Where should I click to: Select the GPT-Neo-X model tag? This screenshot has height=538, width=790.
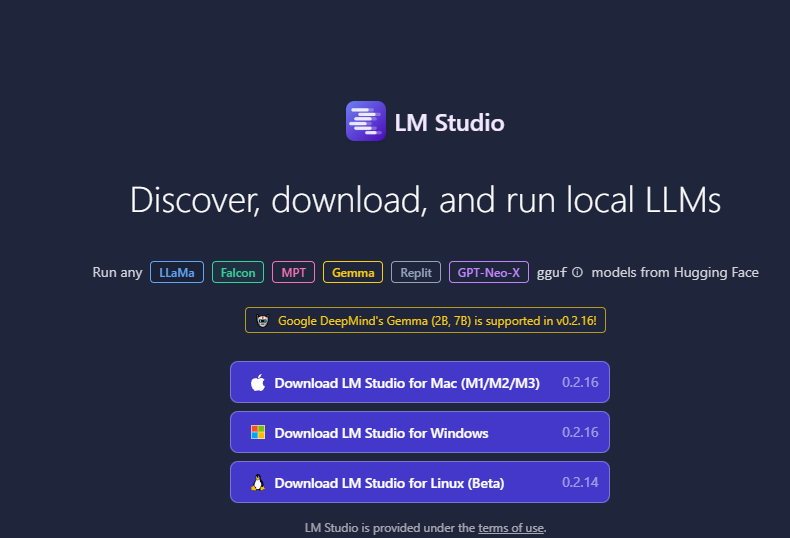coord(489,272)
